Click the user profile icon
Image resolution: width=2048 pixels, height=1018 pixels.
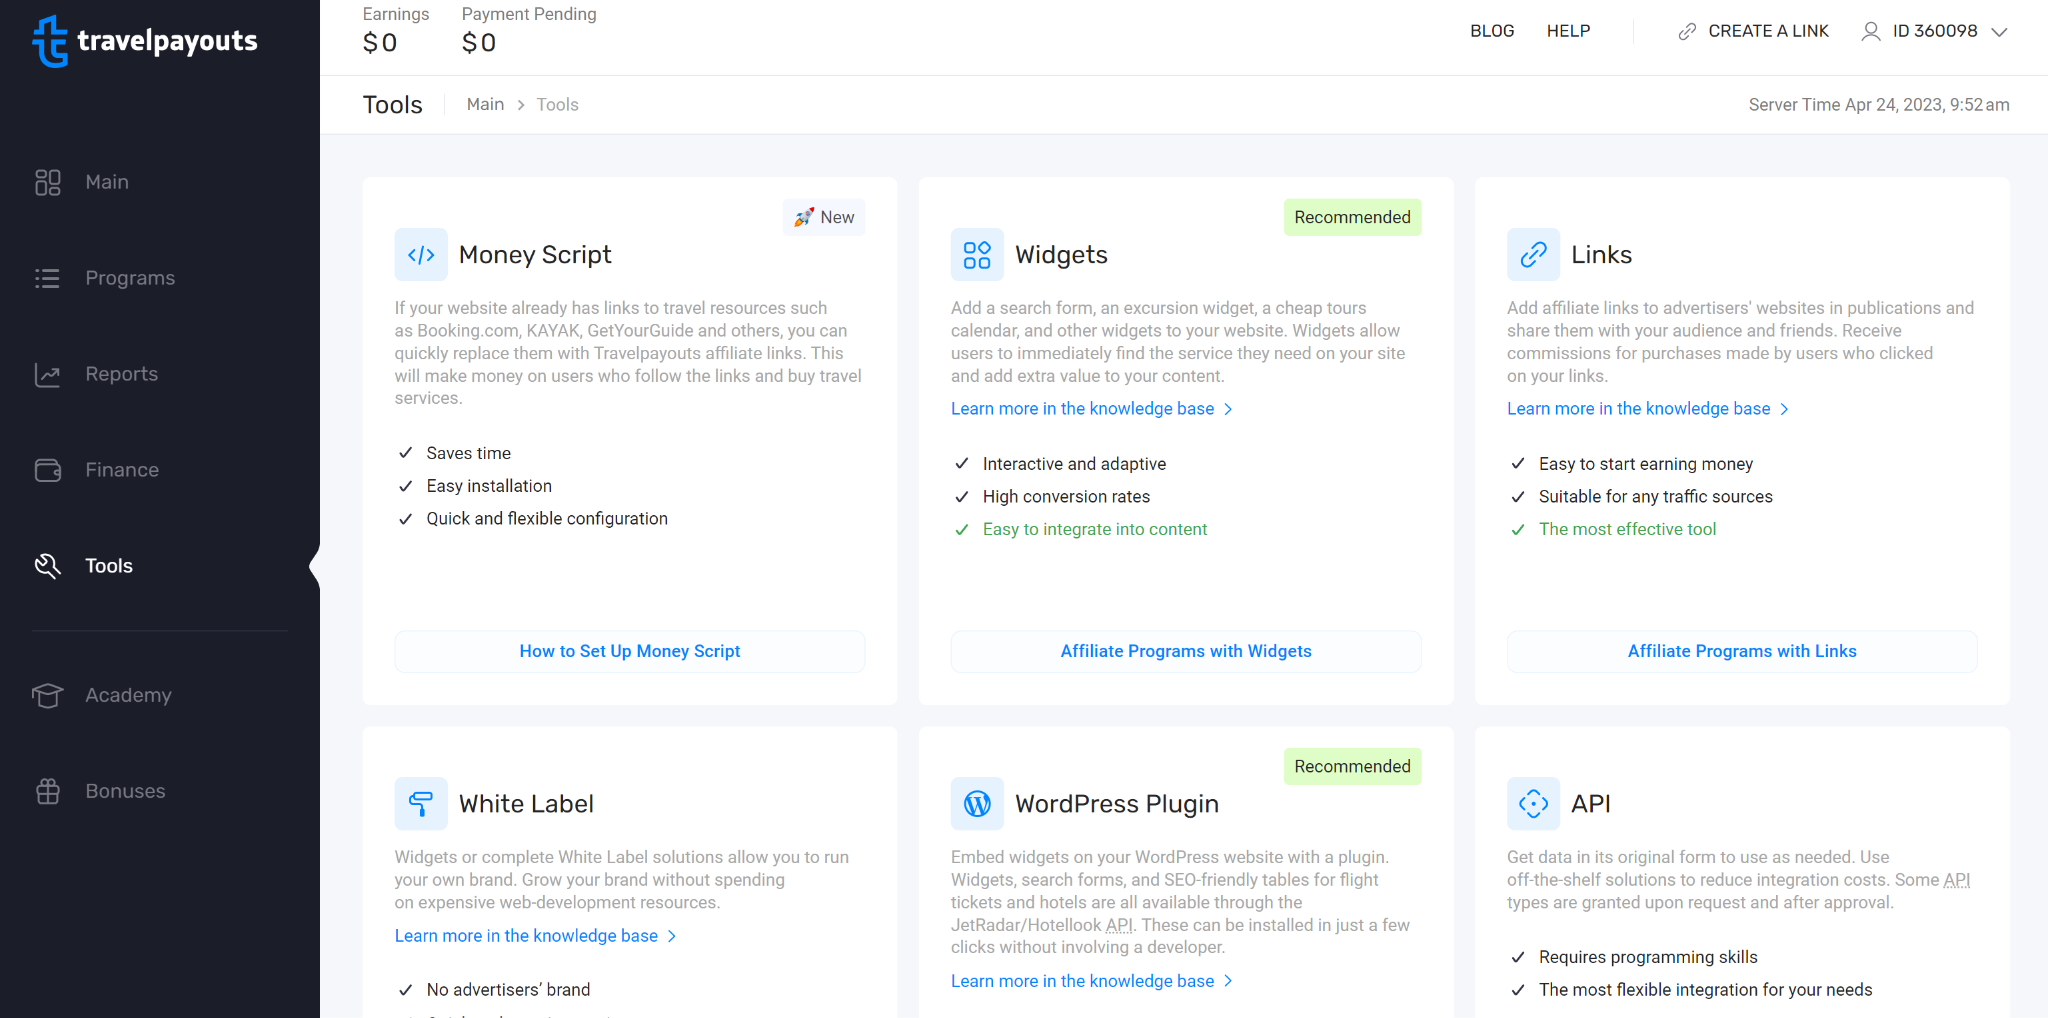1871,32
